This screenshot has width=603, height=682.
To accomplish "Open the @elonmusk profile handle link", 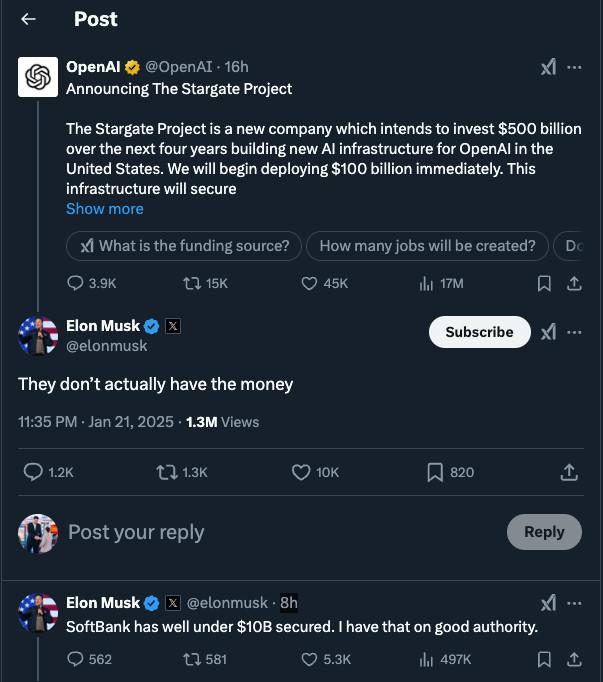I will (106, 345).
